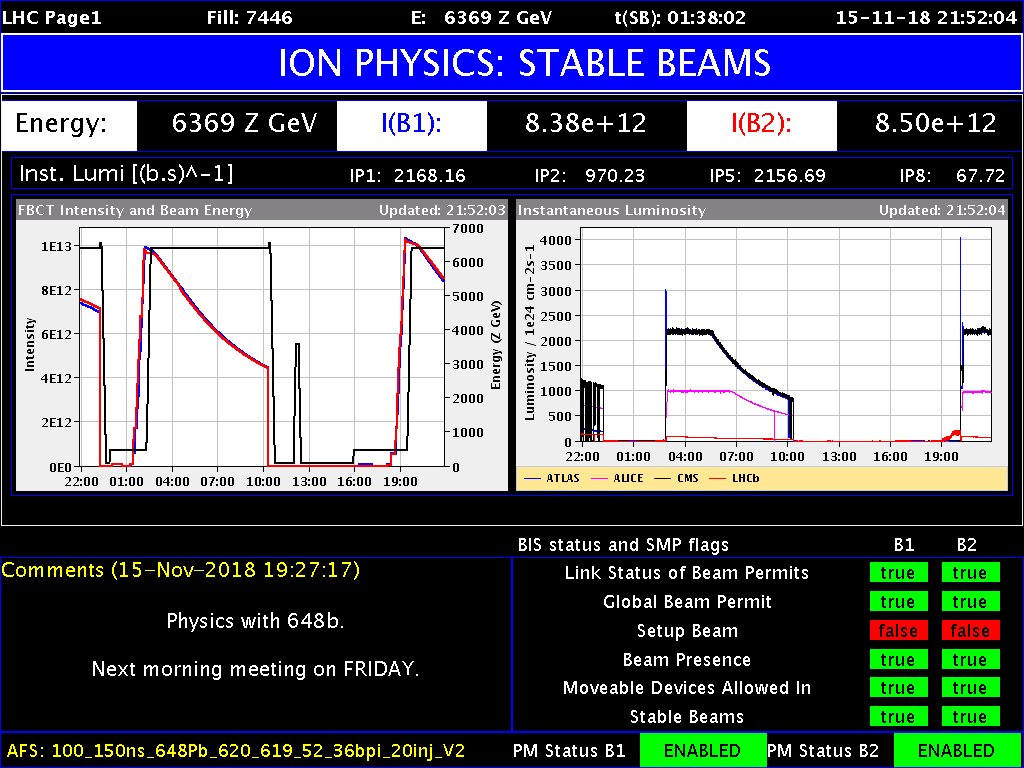The image size is (1024, 768).
Task: Select the Energy: label cell
Action: point(69,123)
